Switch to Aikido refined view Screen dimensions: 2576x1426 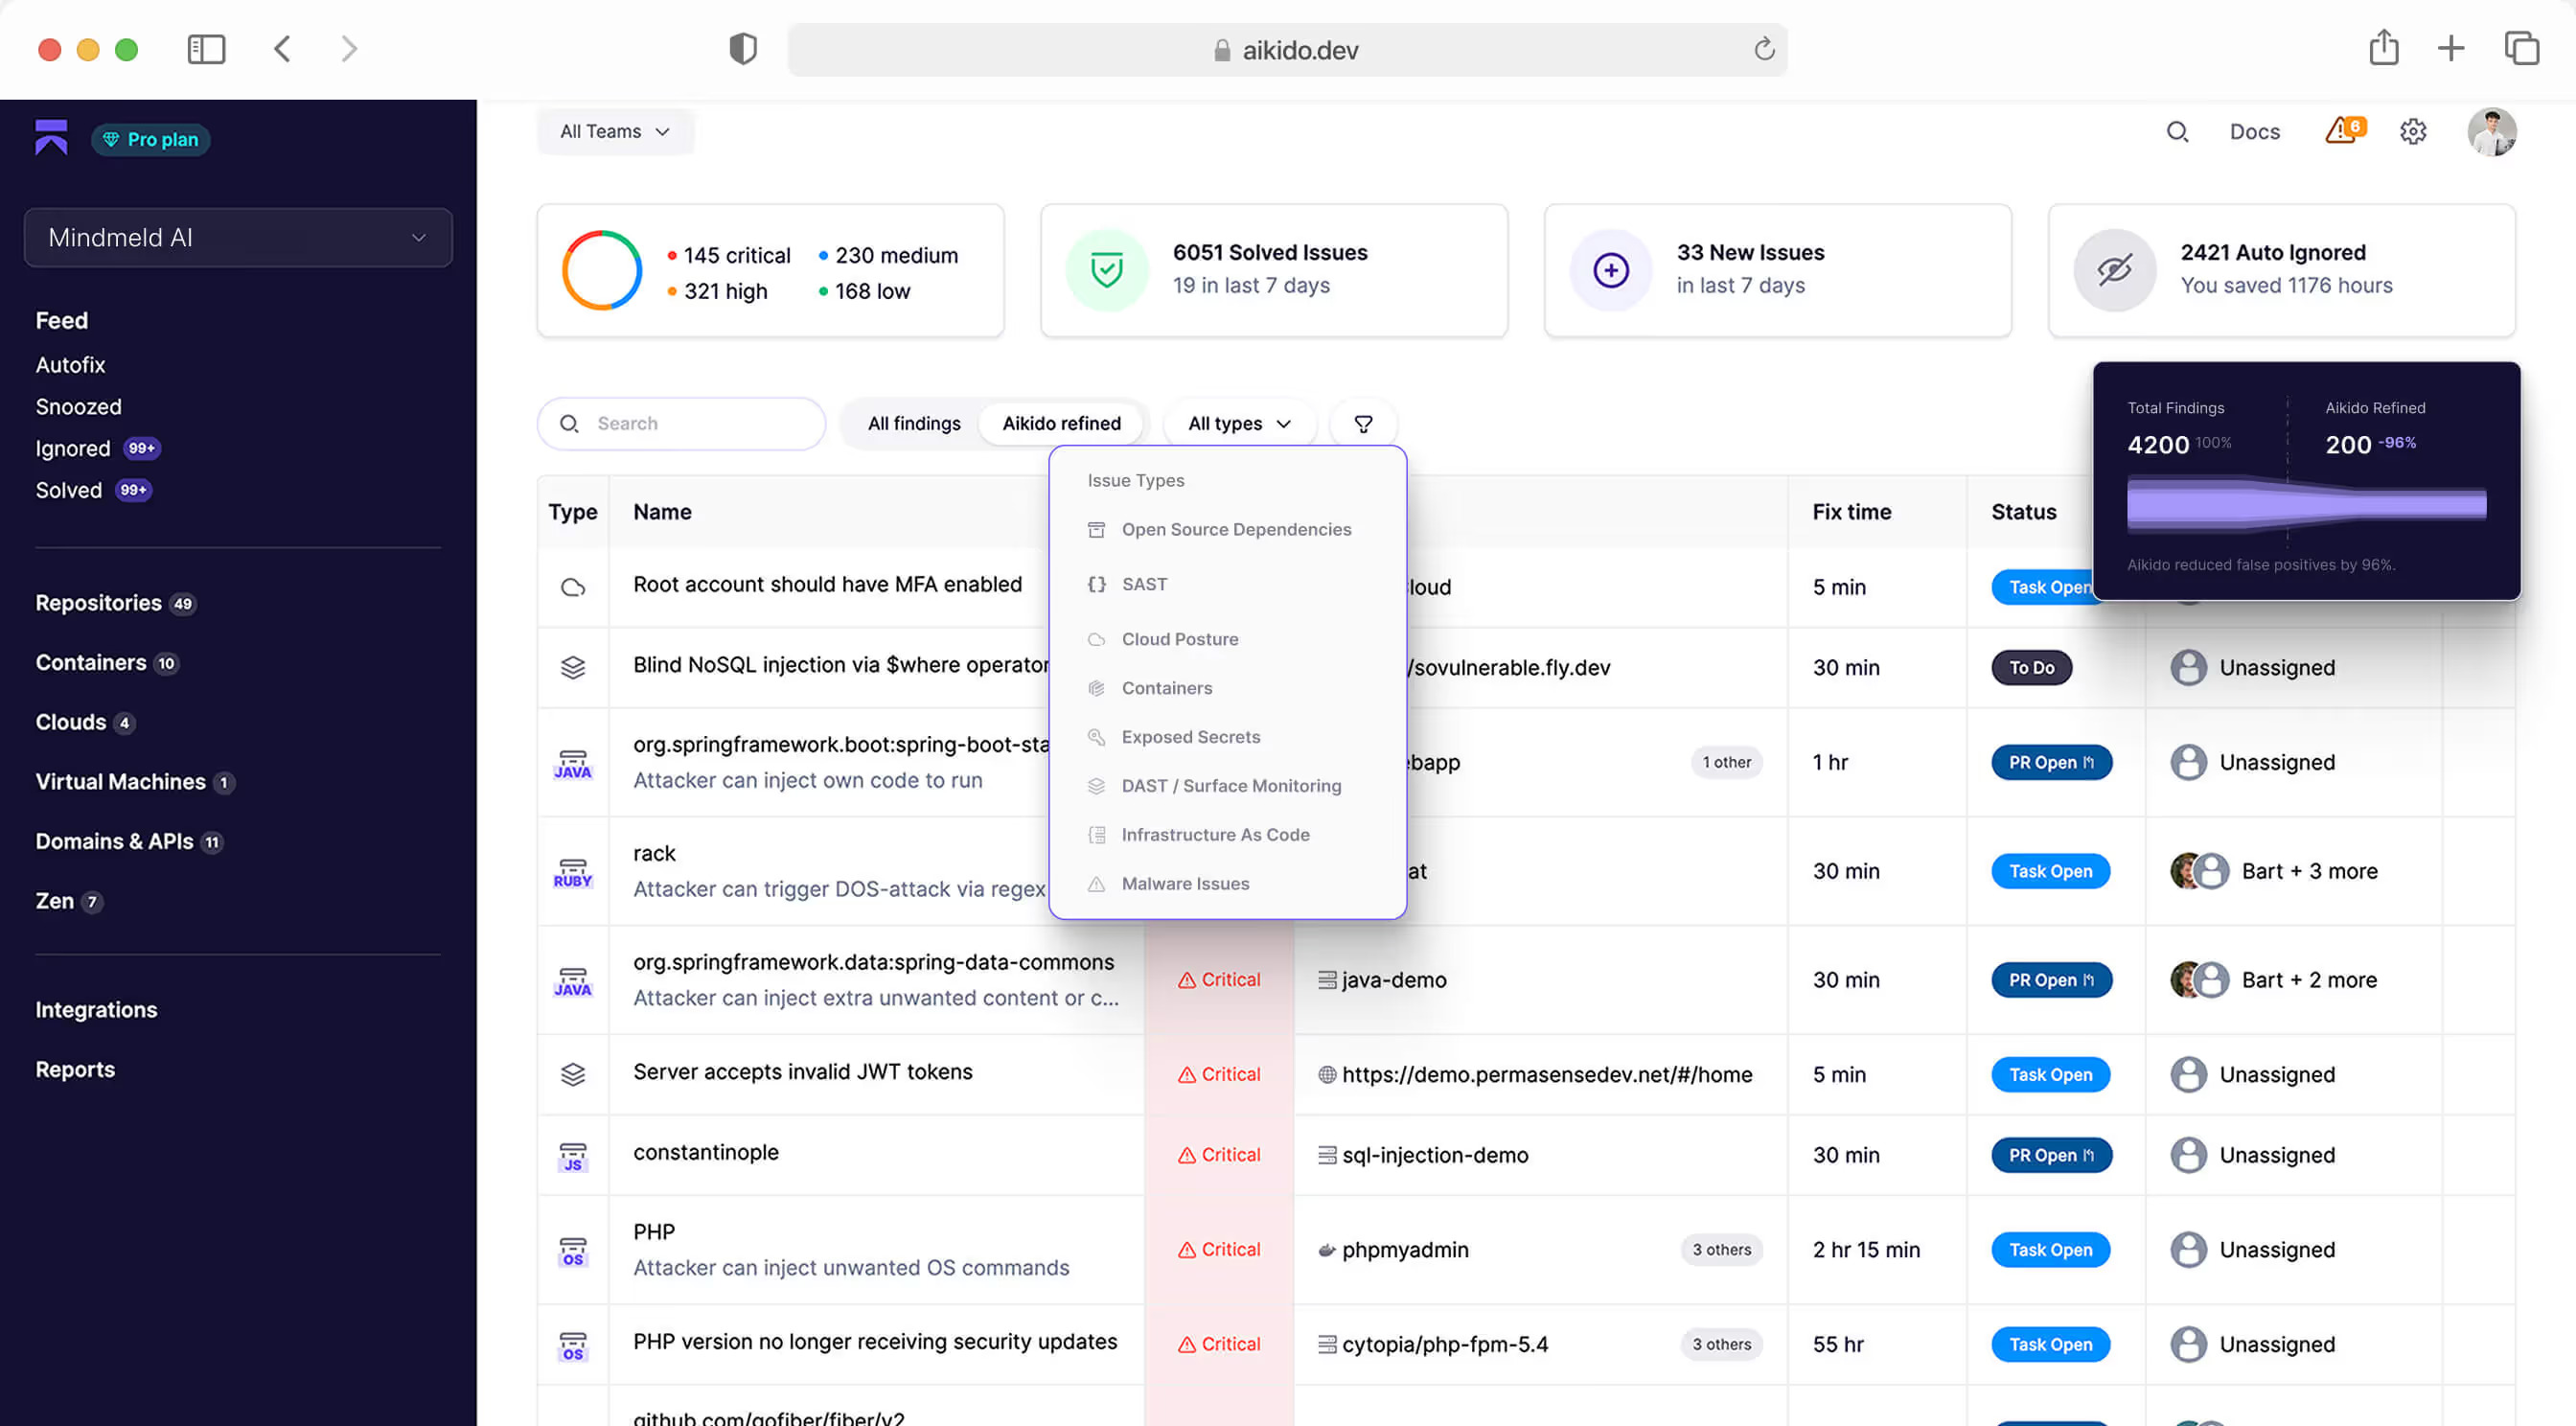[x=1061, y=424]
